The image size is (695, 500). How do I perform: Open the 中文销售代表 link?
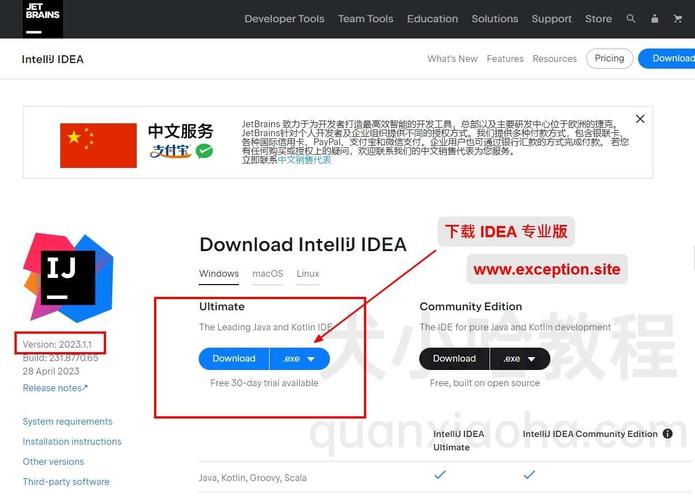pyautogui.click(x=304, y=160)
